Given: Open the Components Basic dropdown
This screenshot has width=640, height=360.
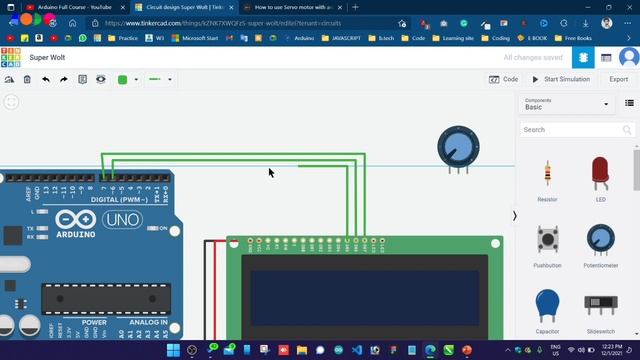Looking at the screenshot, I should 567,104.
